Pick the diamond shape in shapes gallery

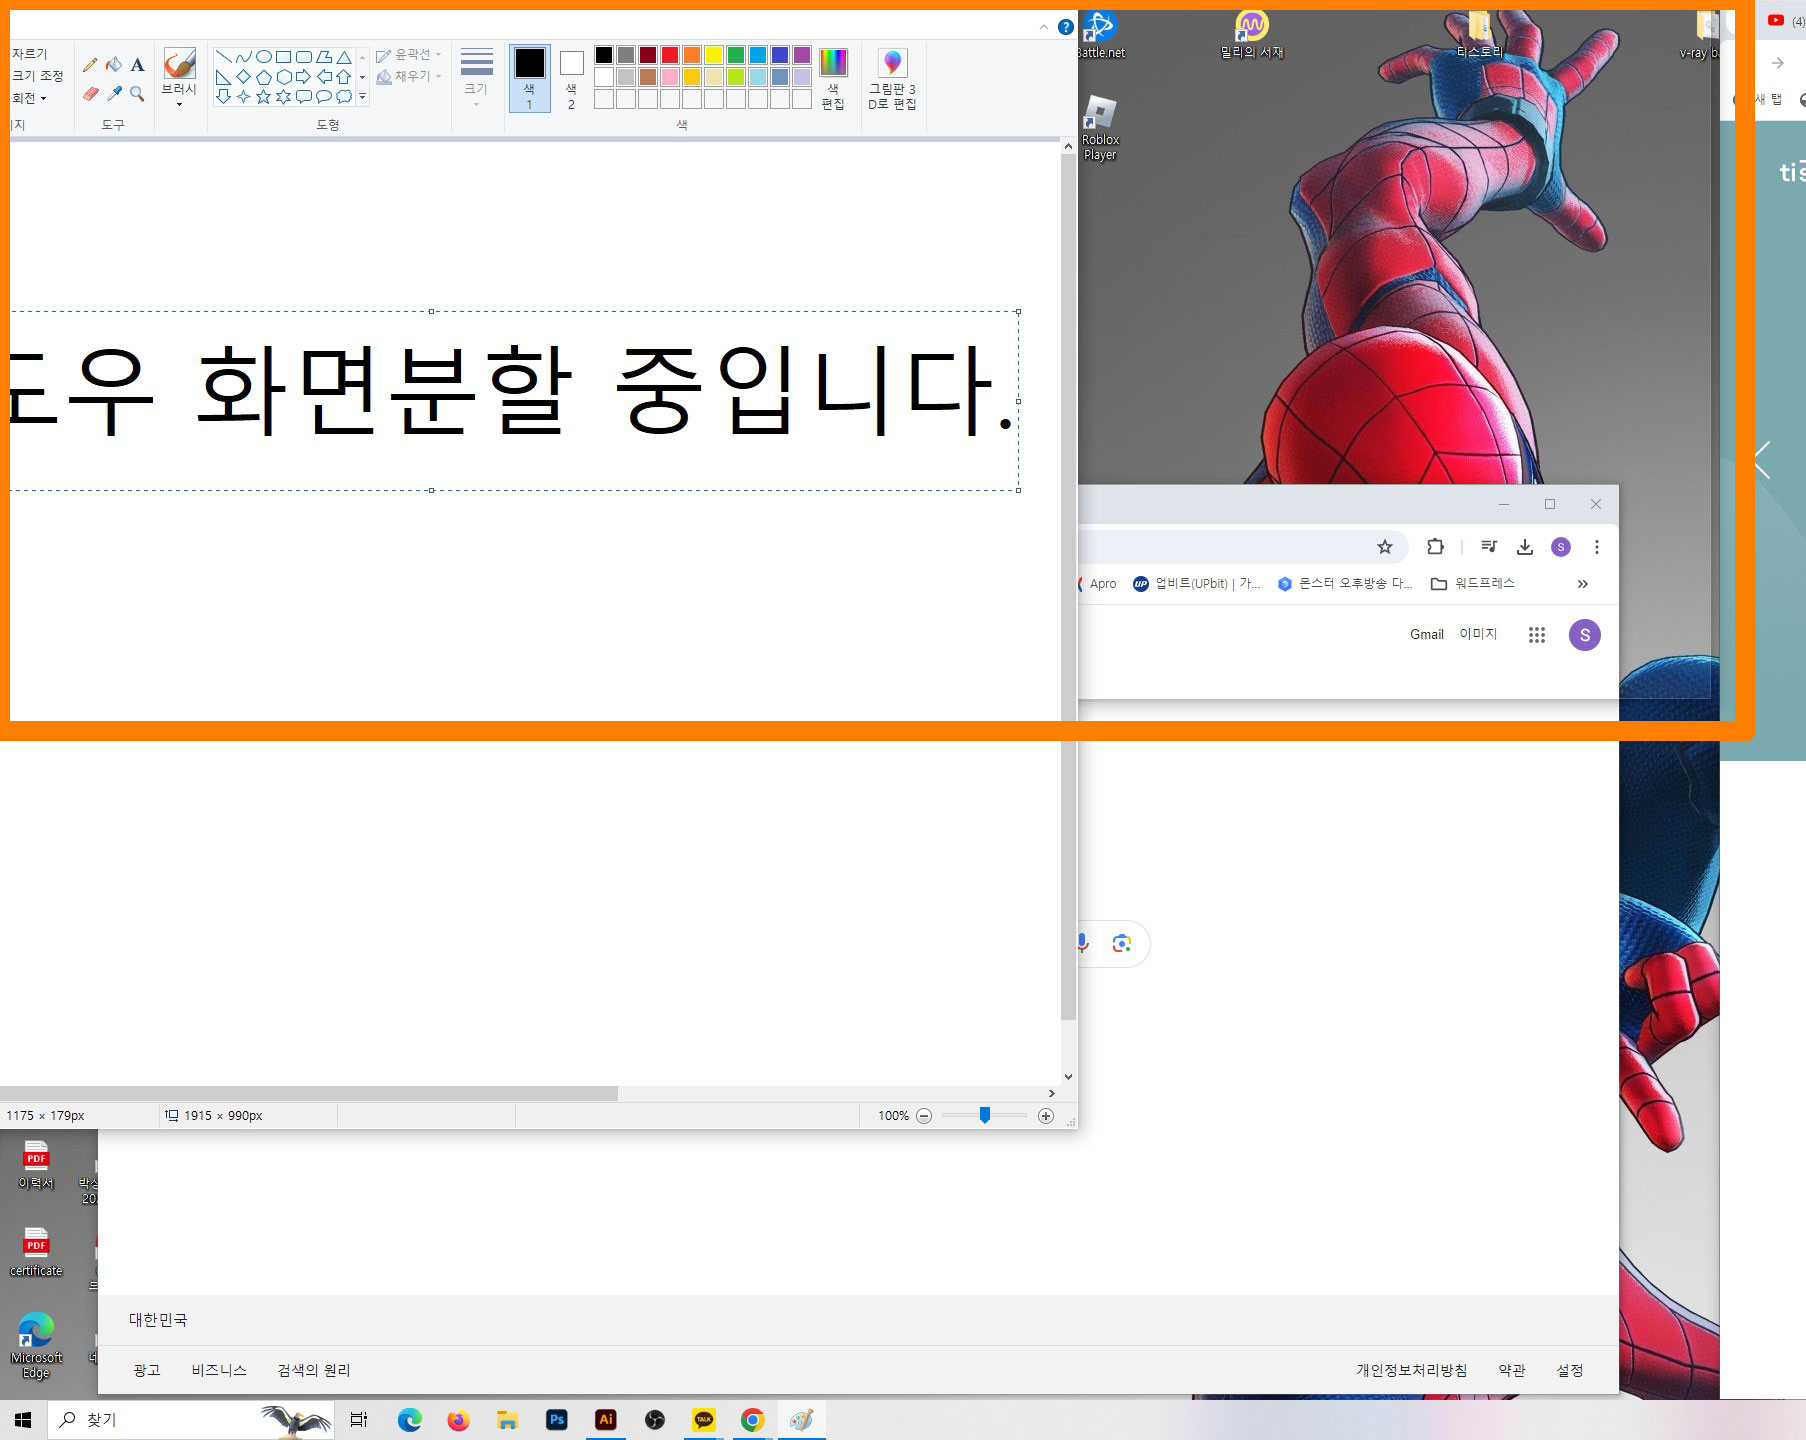tap(244, 77)
